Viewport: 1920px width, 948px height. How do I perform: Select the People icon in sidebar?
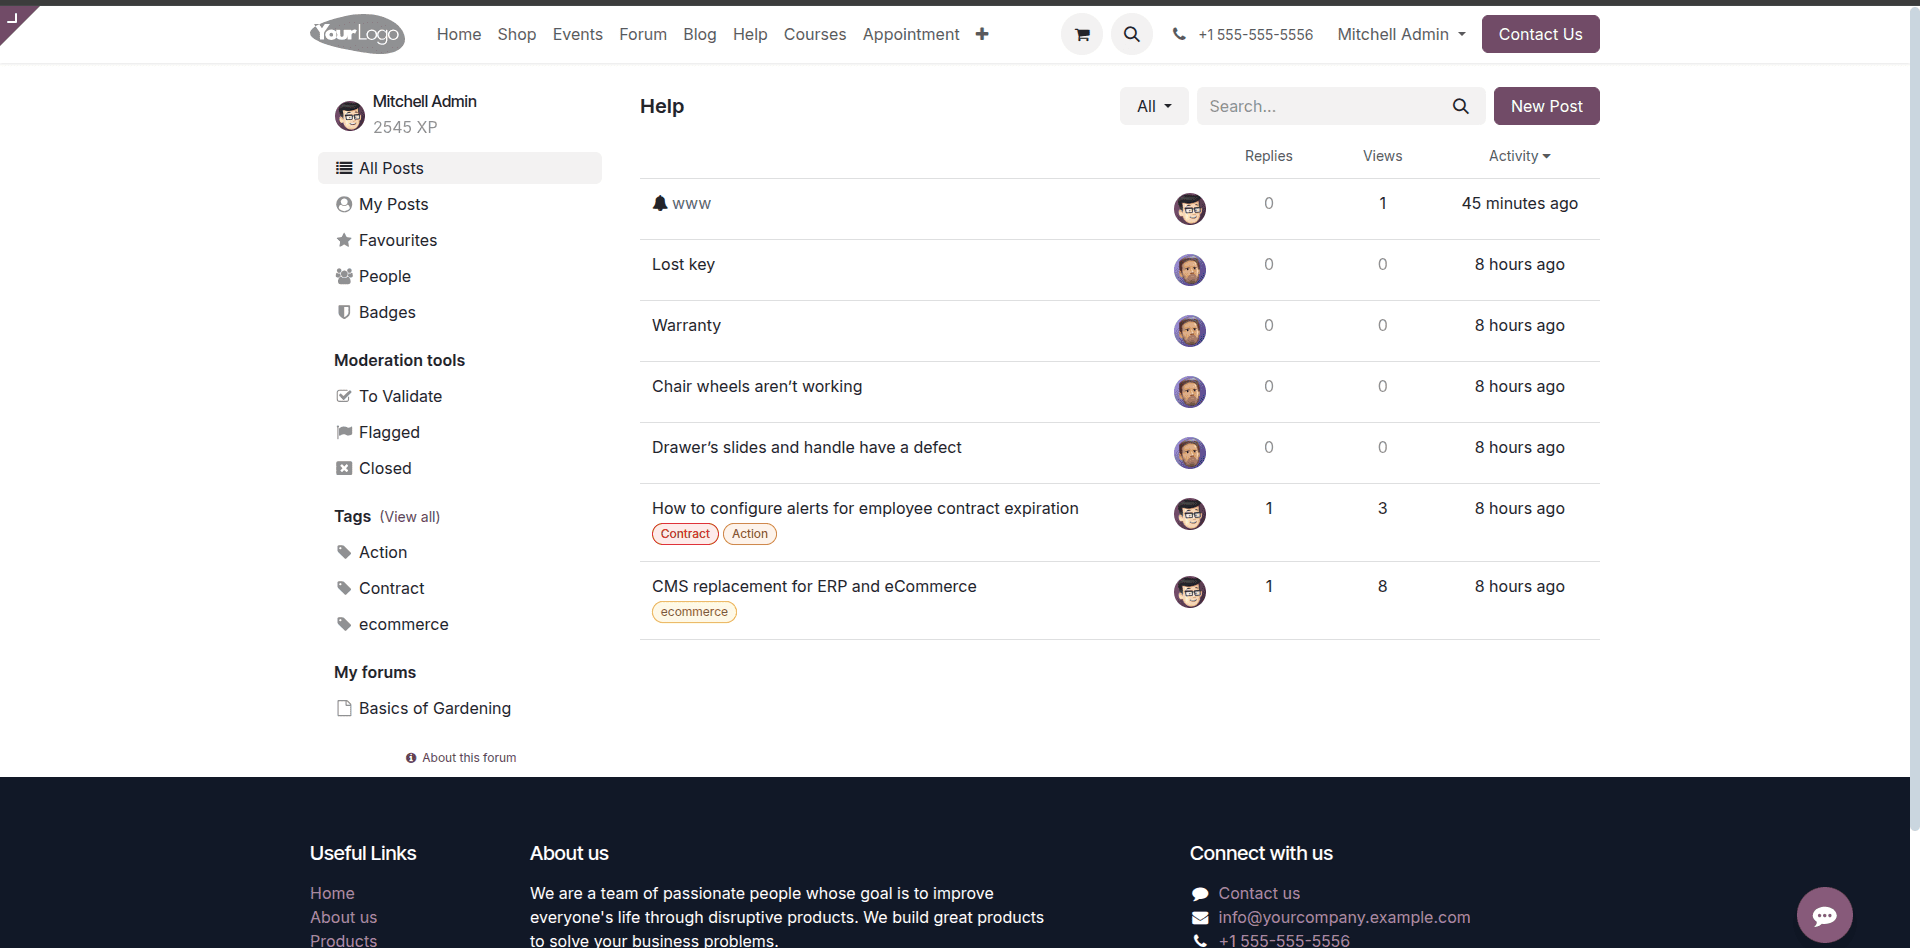click(x=344, y=276)
